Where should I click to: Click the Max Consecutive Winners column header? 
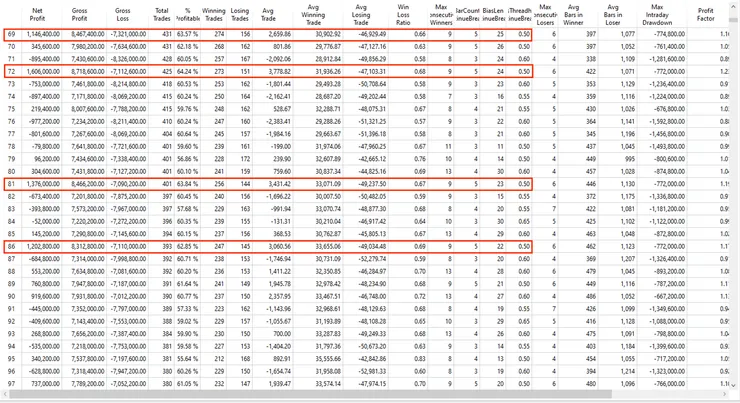pos(441,15)
